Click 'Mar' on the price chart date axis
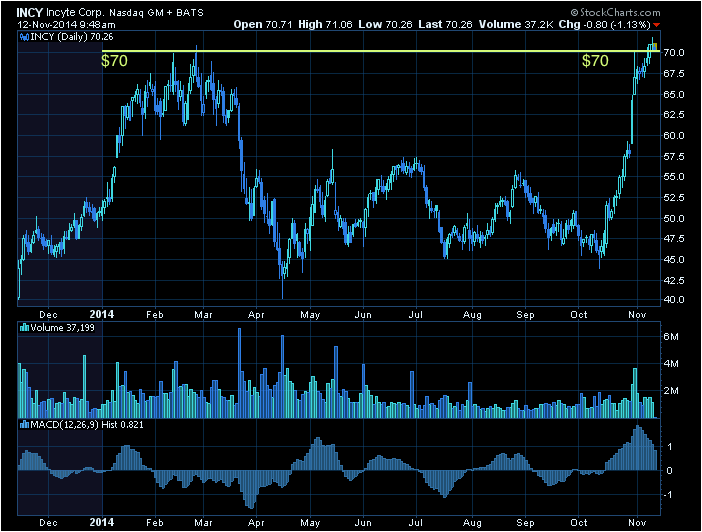This screenshot has height=532, width=702. (x=203, y=315)
